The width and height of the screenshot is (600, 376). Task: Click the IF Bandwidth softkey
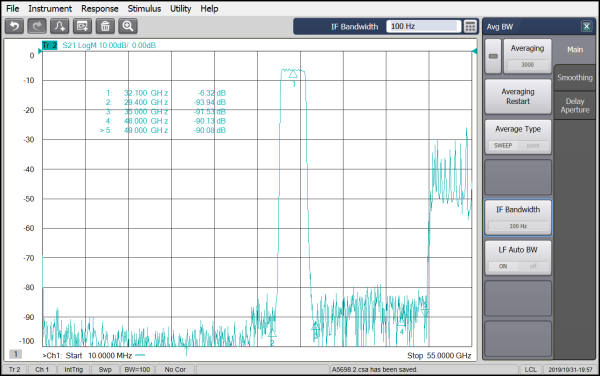[518, 217]
